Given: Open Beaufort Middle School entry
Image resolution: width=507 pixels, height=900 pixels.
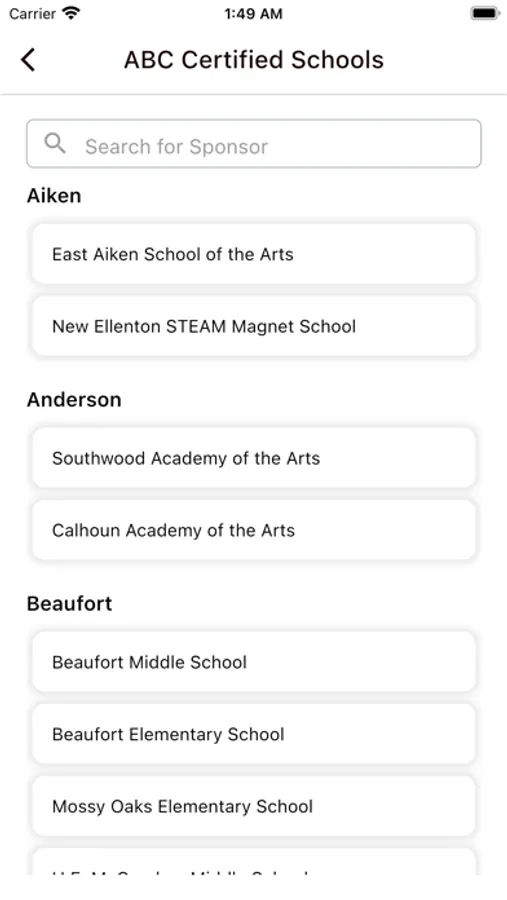Looking at the screenshot, I should pyautogui.click(x=254, y=662).
